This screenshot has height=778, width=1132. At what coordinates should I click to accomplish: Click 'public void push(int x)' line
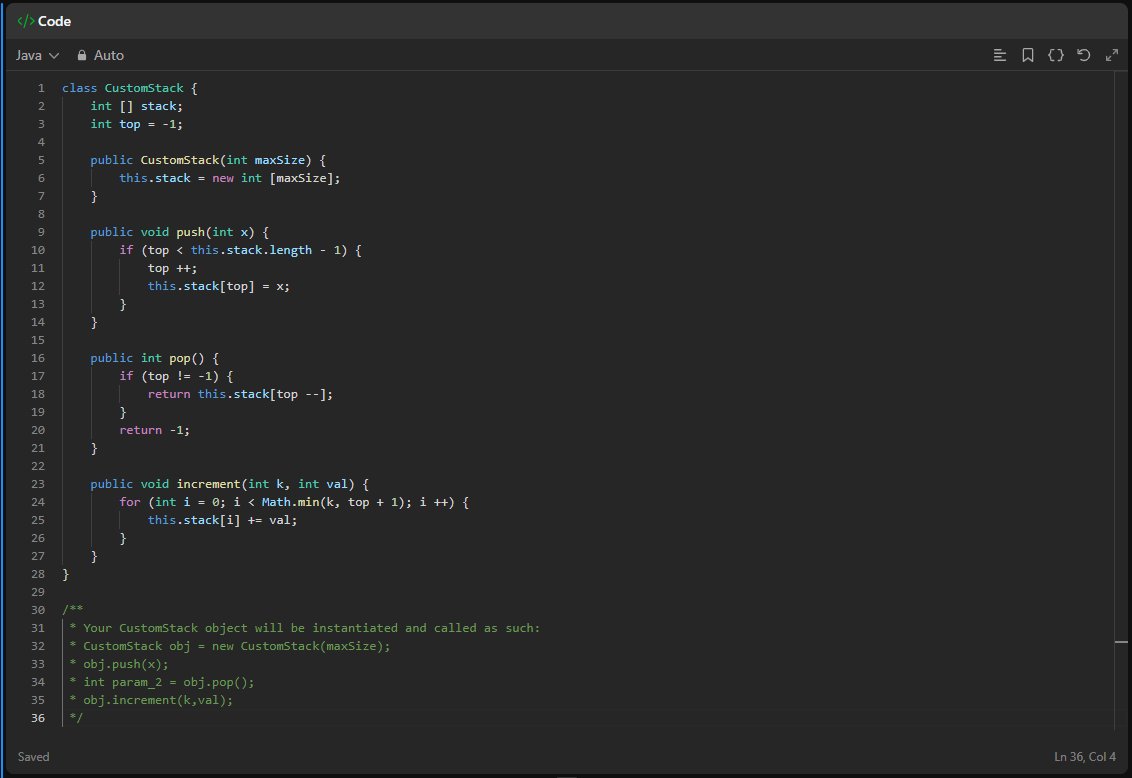(179, 232)
